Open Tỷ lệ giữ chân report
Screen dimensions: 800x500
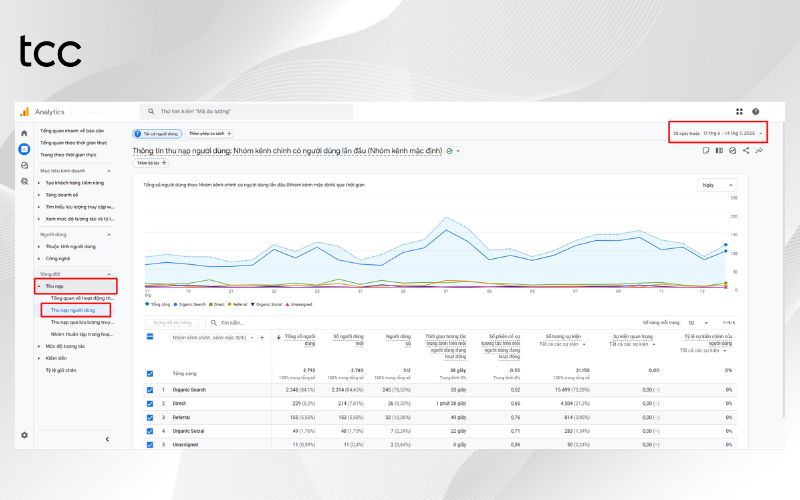[61, 370]
